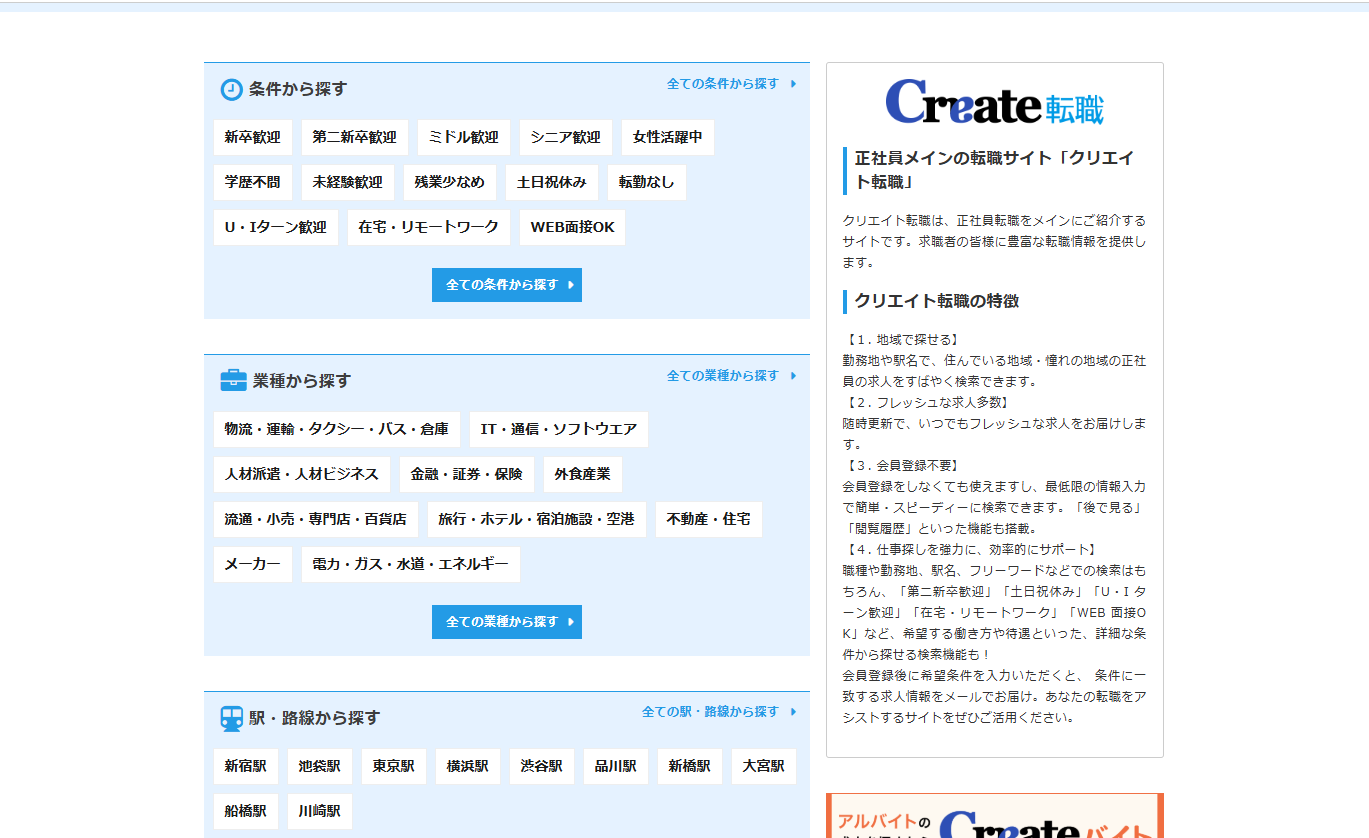Open the Createバイト banner image

[994, 817]
